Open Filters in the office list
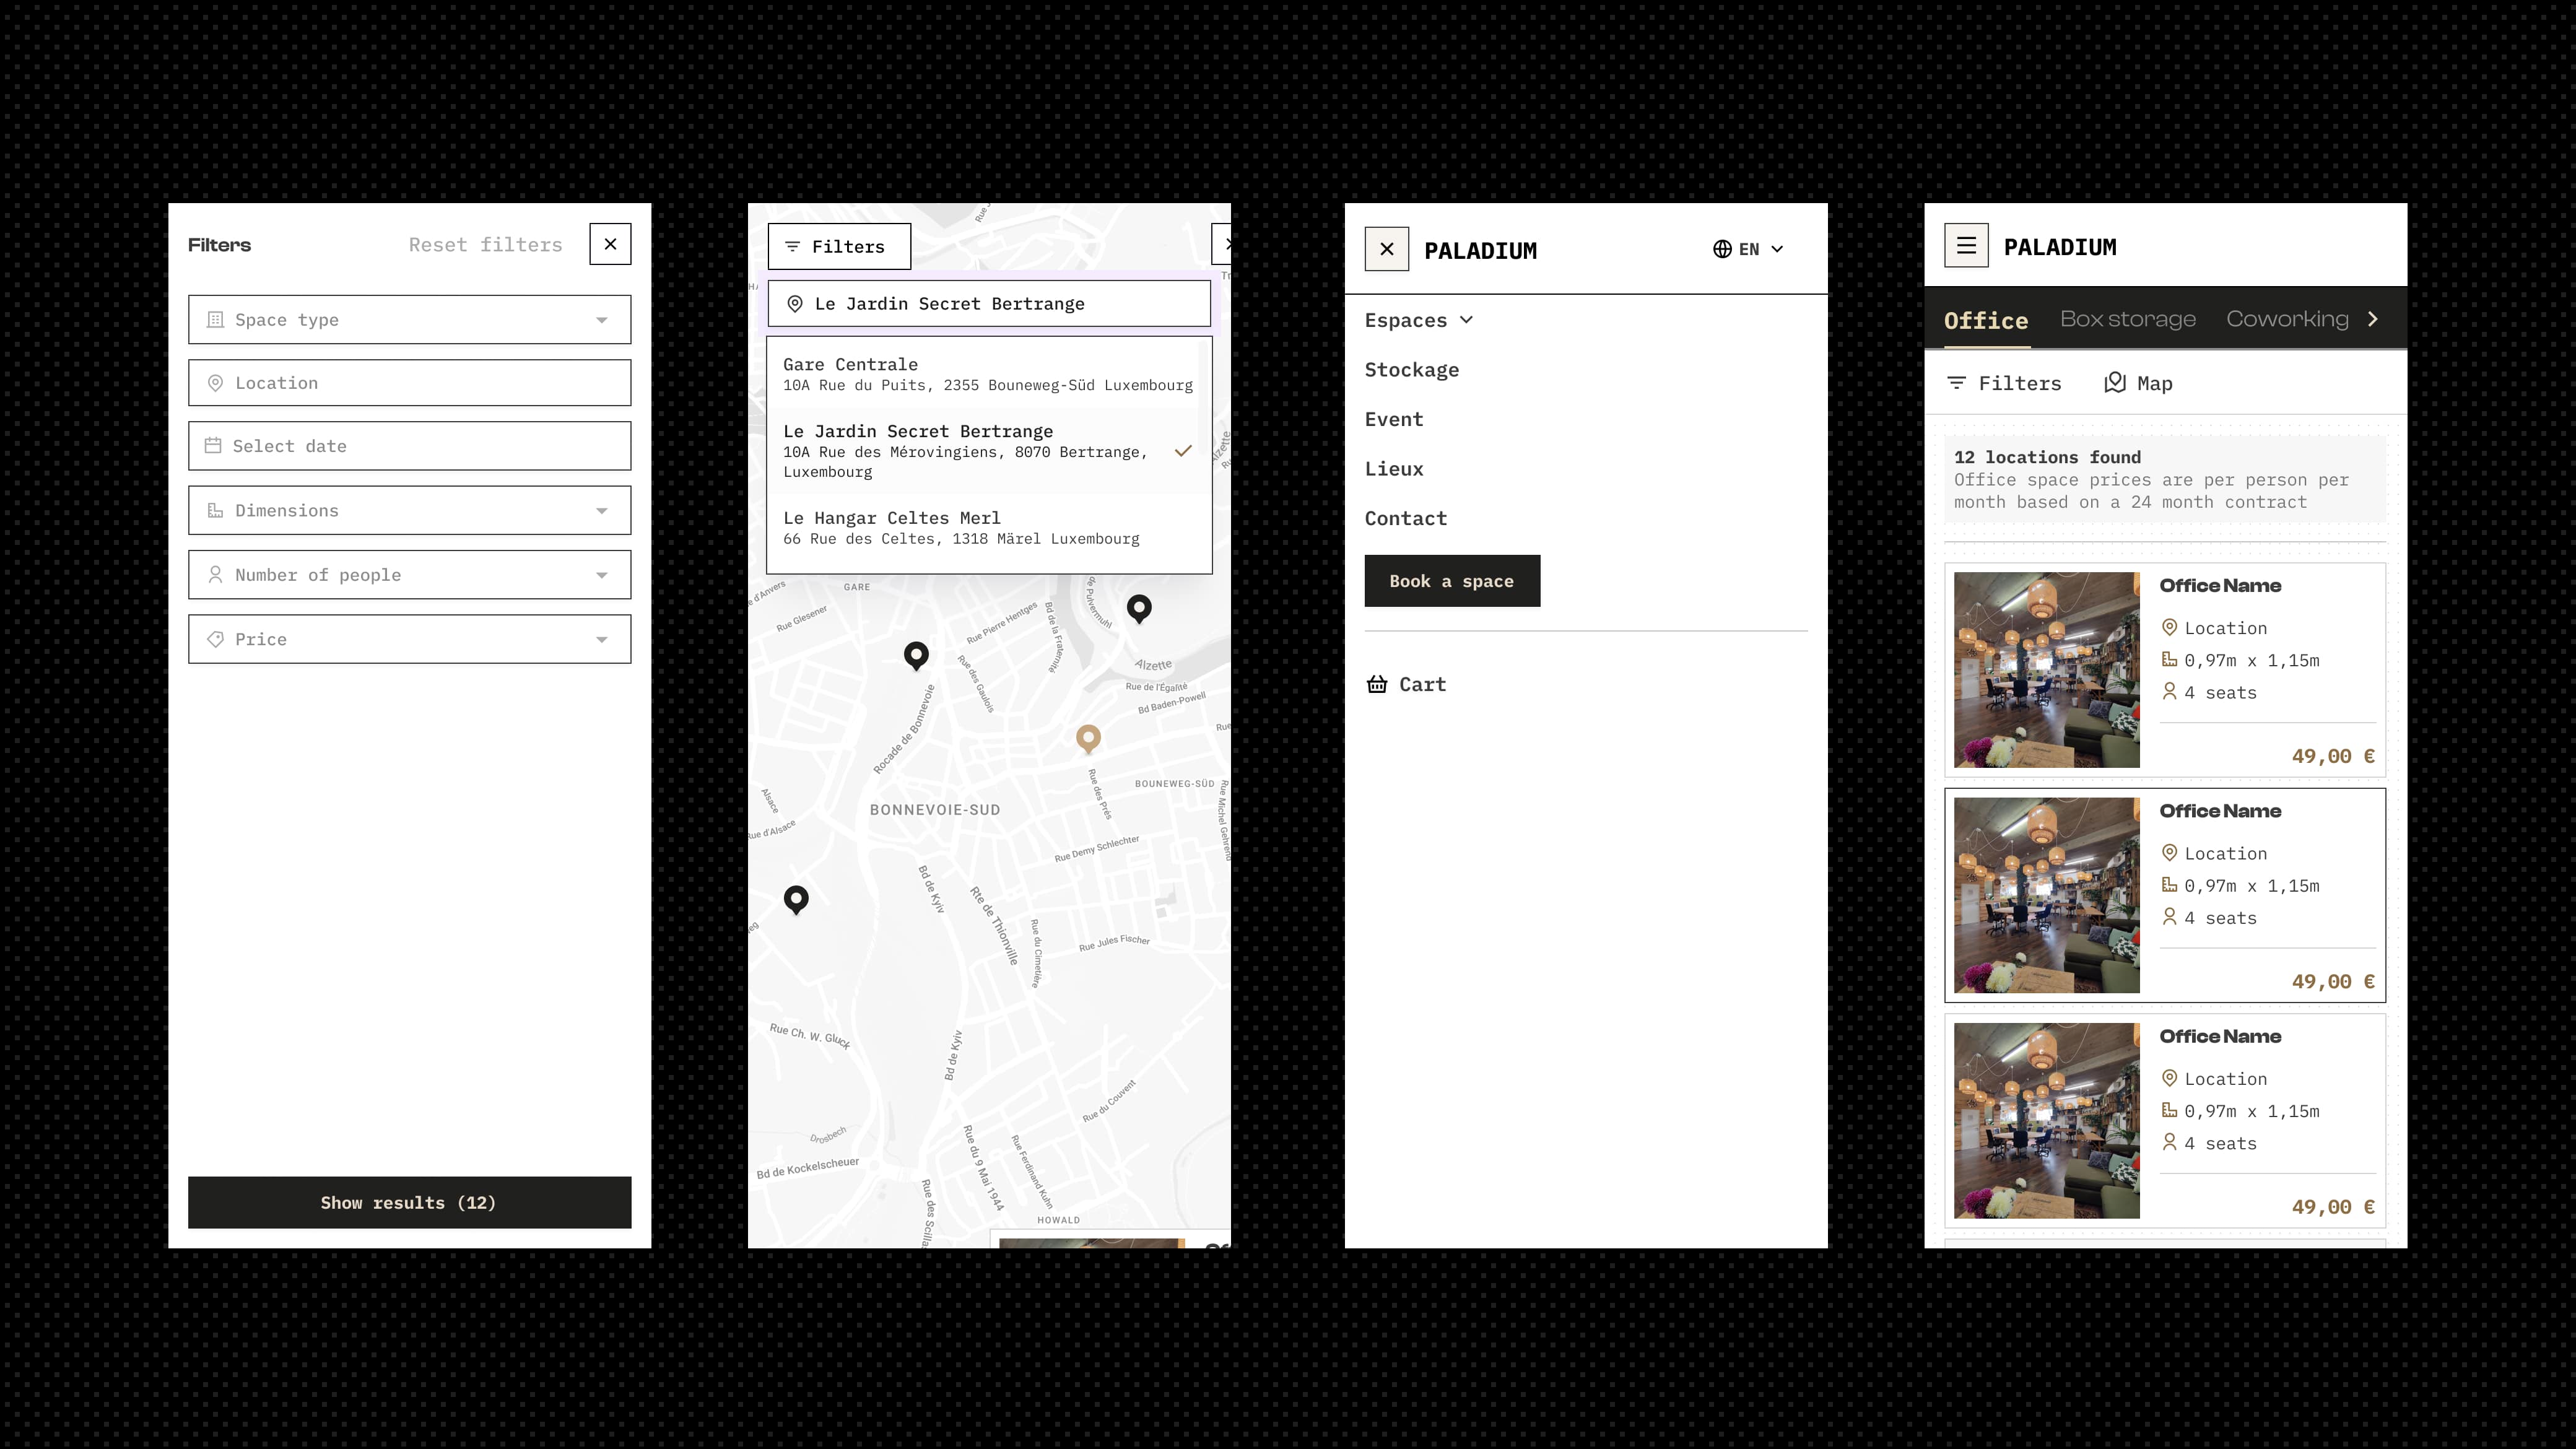Viewport: 2576px width, 1449px height. (2004, 383)
